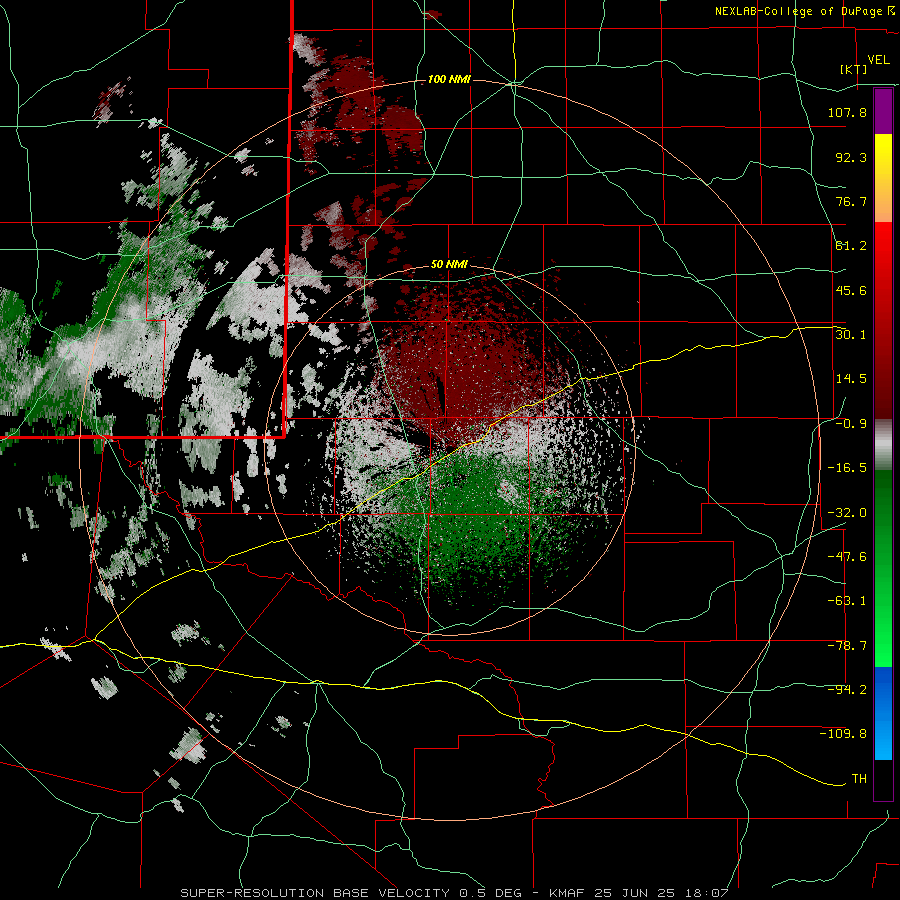Click the 14.5 velocity scale value
This screenshot has height=900, width=900.
(x=851, y=379)
